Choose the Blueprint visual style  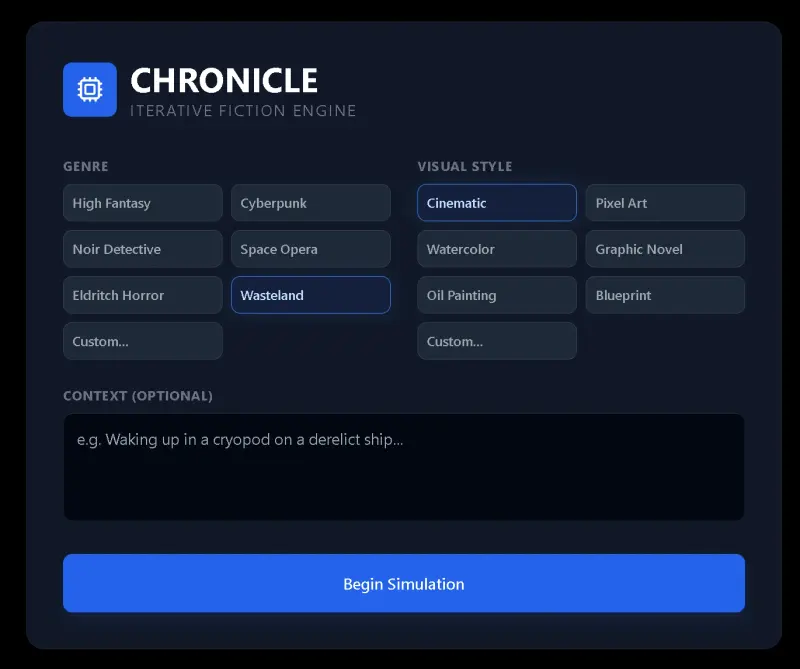click(665, 295)
